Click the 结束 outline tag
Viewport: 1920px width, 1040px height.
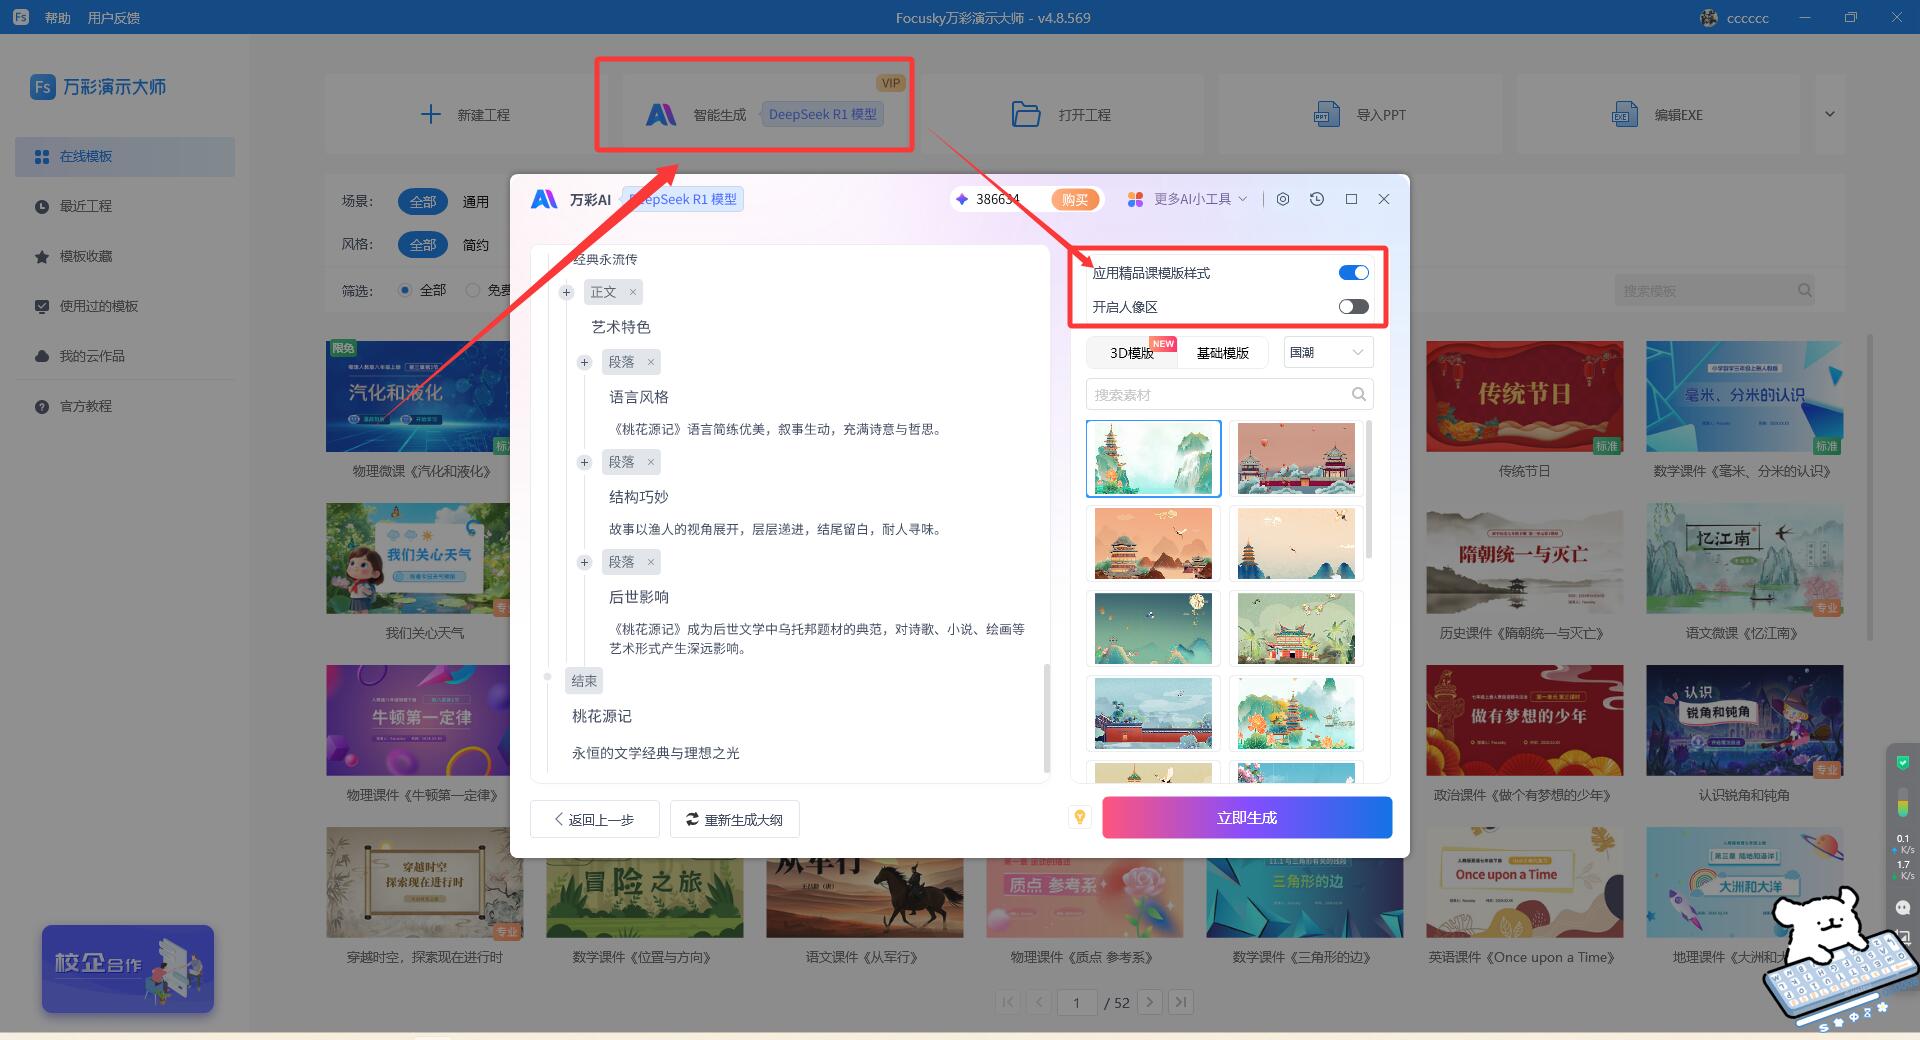coord(584,681)
